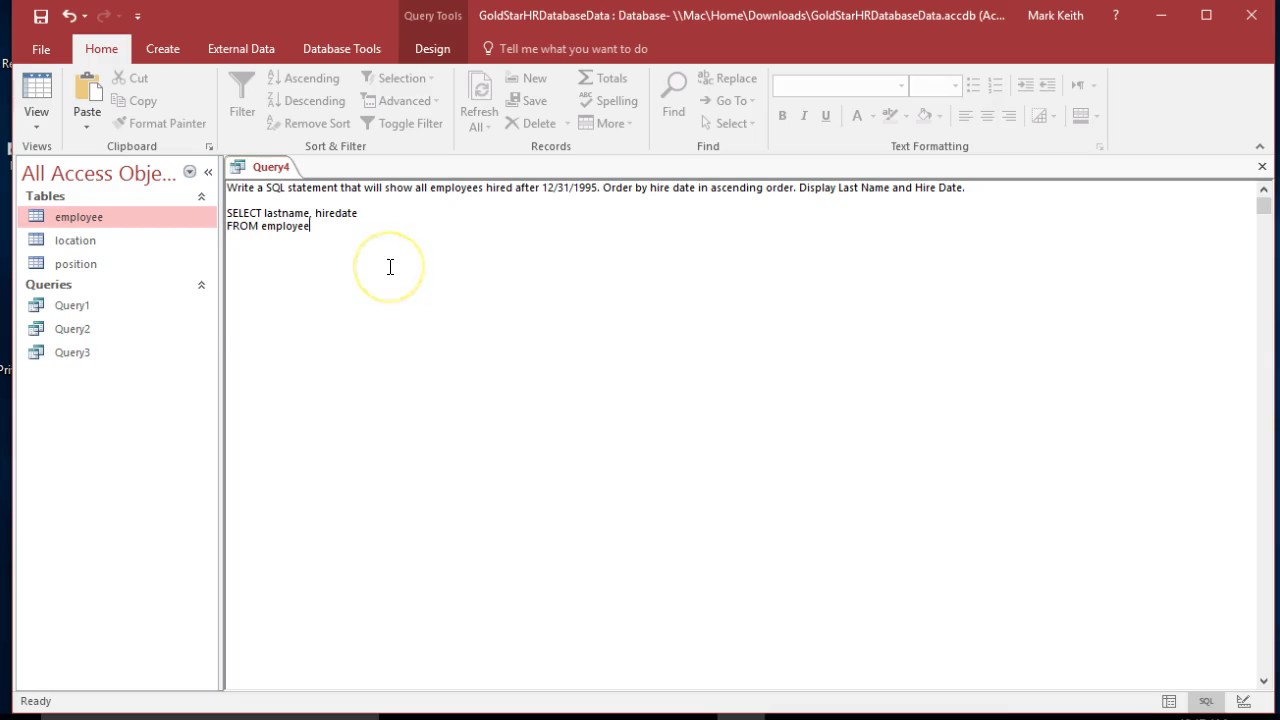Click New record command
This screenshot has width=1280, height=720.
pos(526,78)
